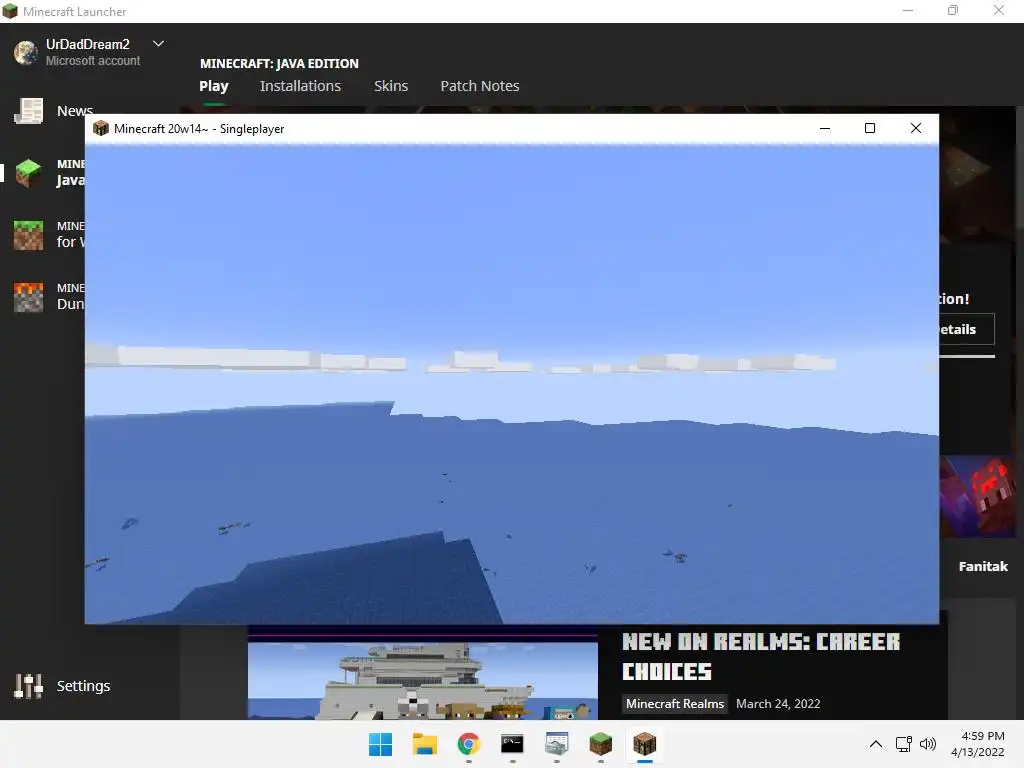
Task: Click the Minecraft Realms category tag
Action: [675, 703]
